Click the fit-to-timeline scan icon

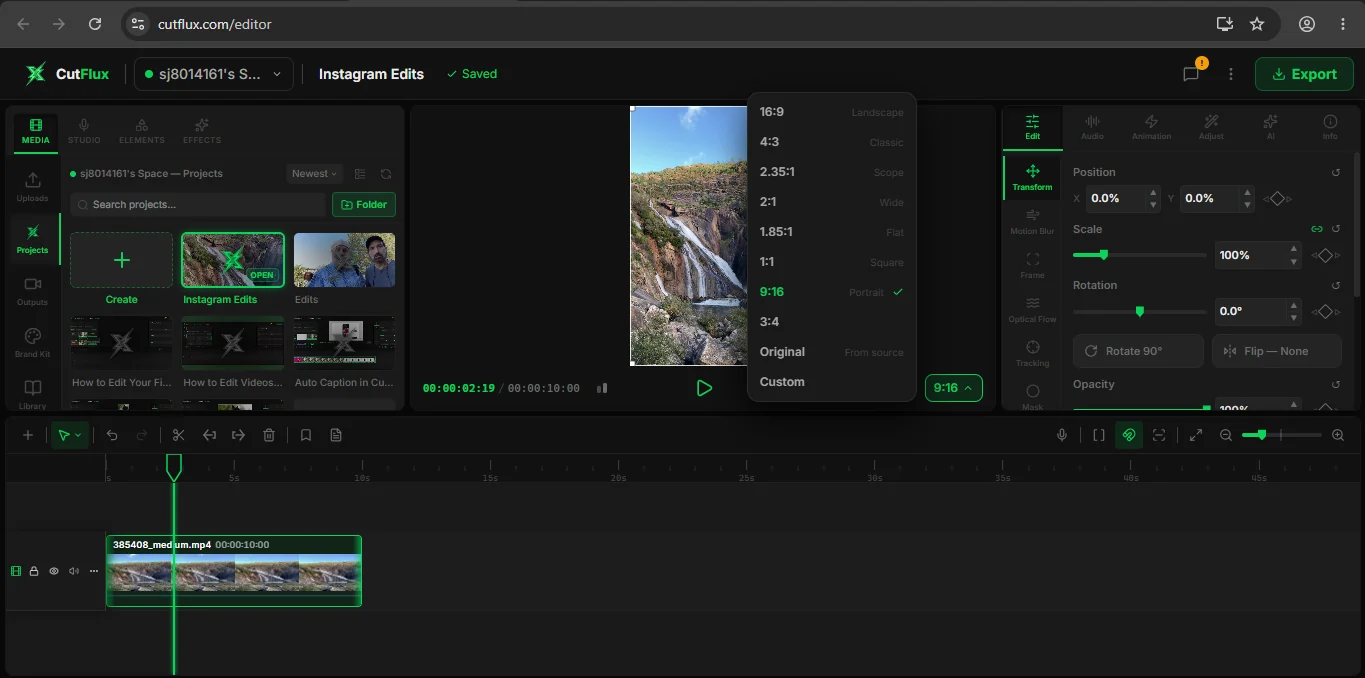click(1159, 435)
